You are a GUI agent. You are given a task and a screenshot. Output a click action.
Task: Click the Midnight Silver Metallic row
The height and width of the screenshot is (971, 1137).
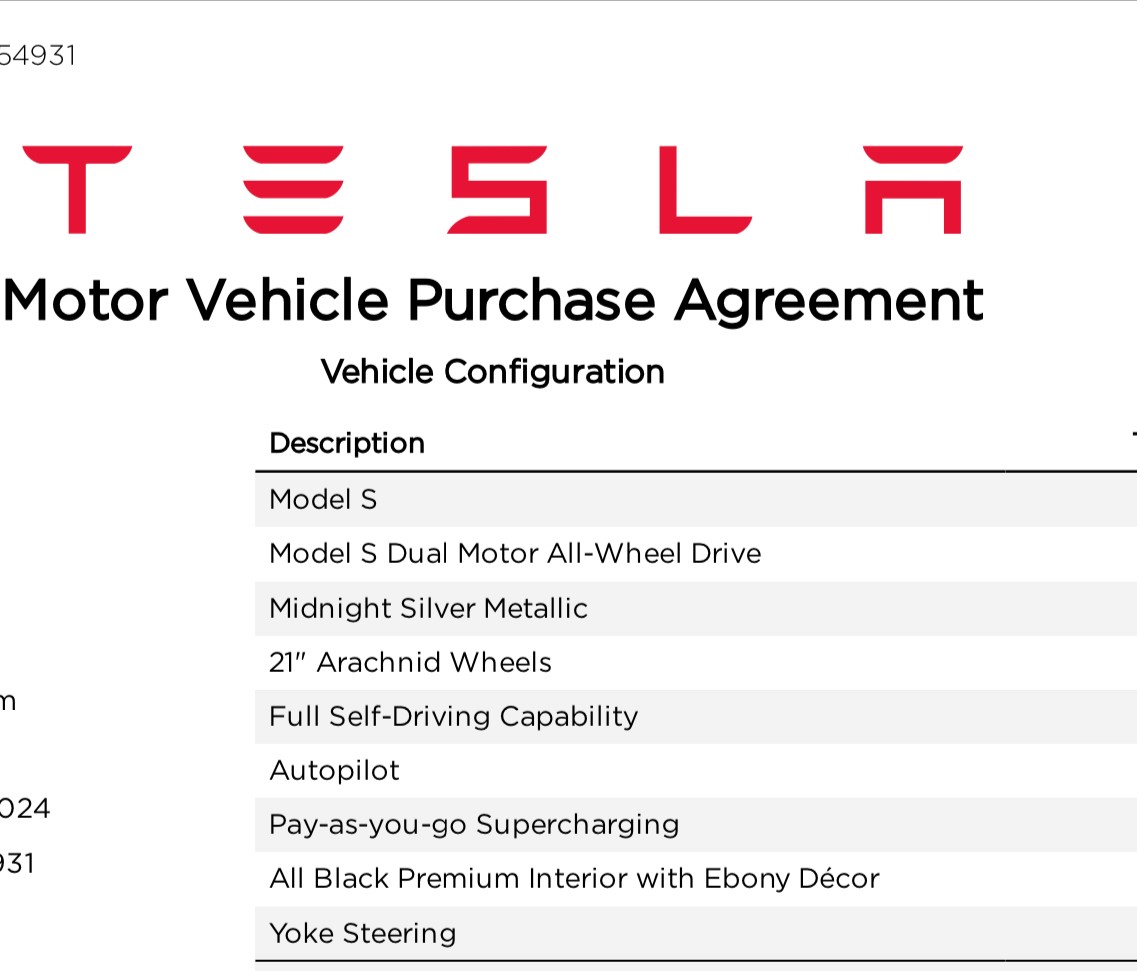pos(428,608)
